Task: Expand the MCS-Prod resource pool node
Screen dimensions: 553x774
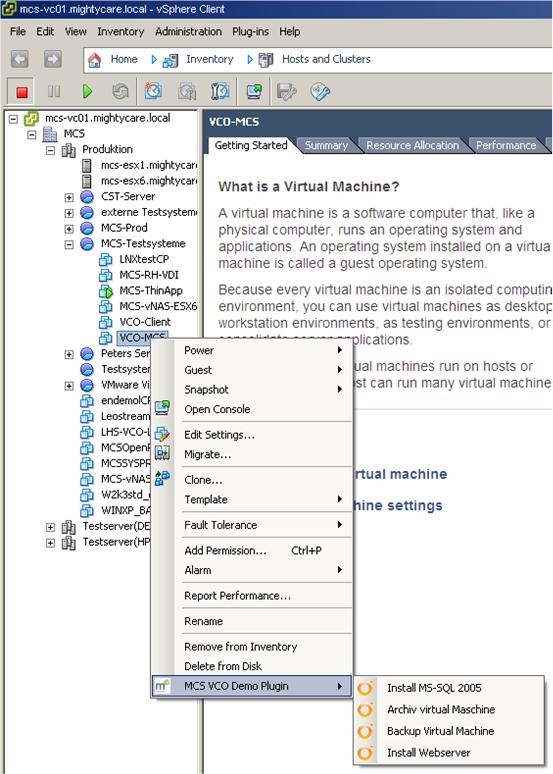Action: [x=69, y=229]
